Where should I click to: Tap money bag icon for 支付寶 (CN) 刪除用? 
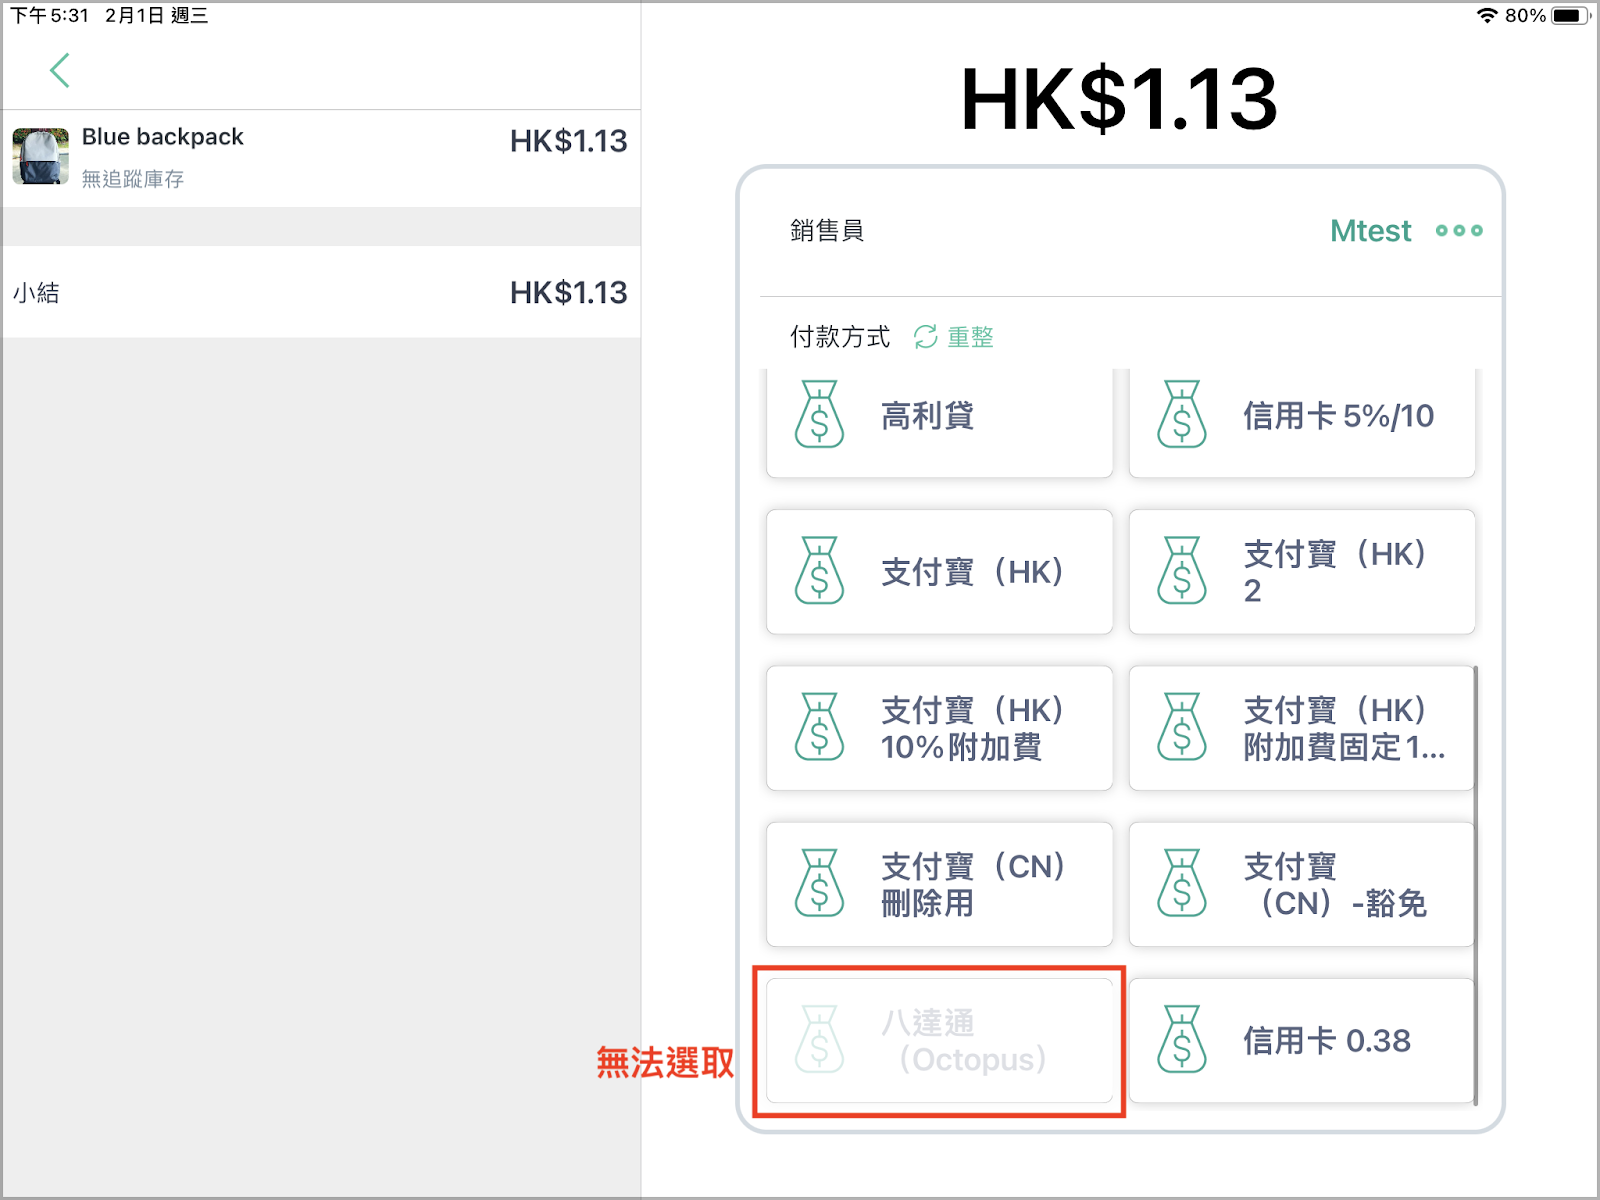tap(819, 883)
